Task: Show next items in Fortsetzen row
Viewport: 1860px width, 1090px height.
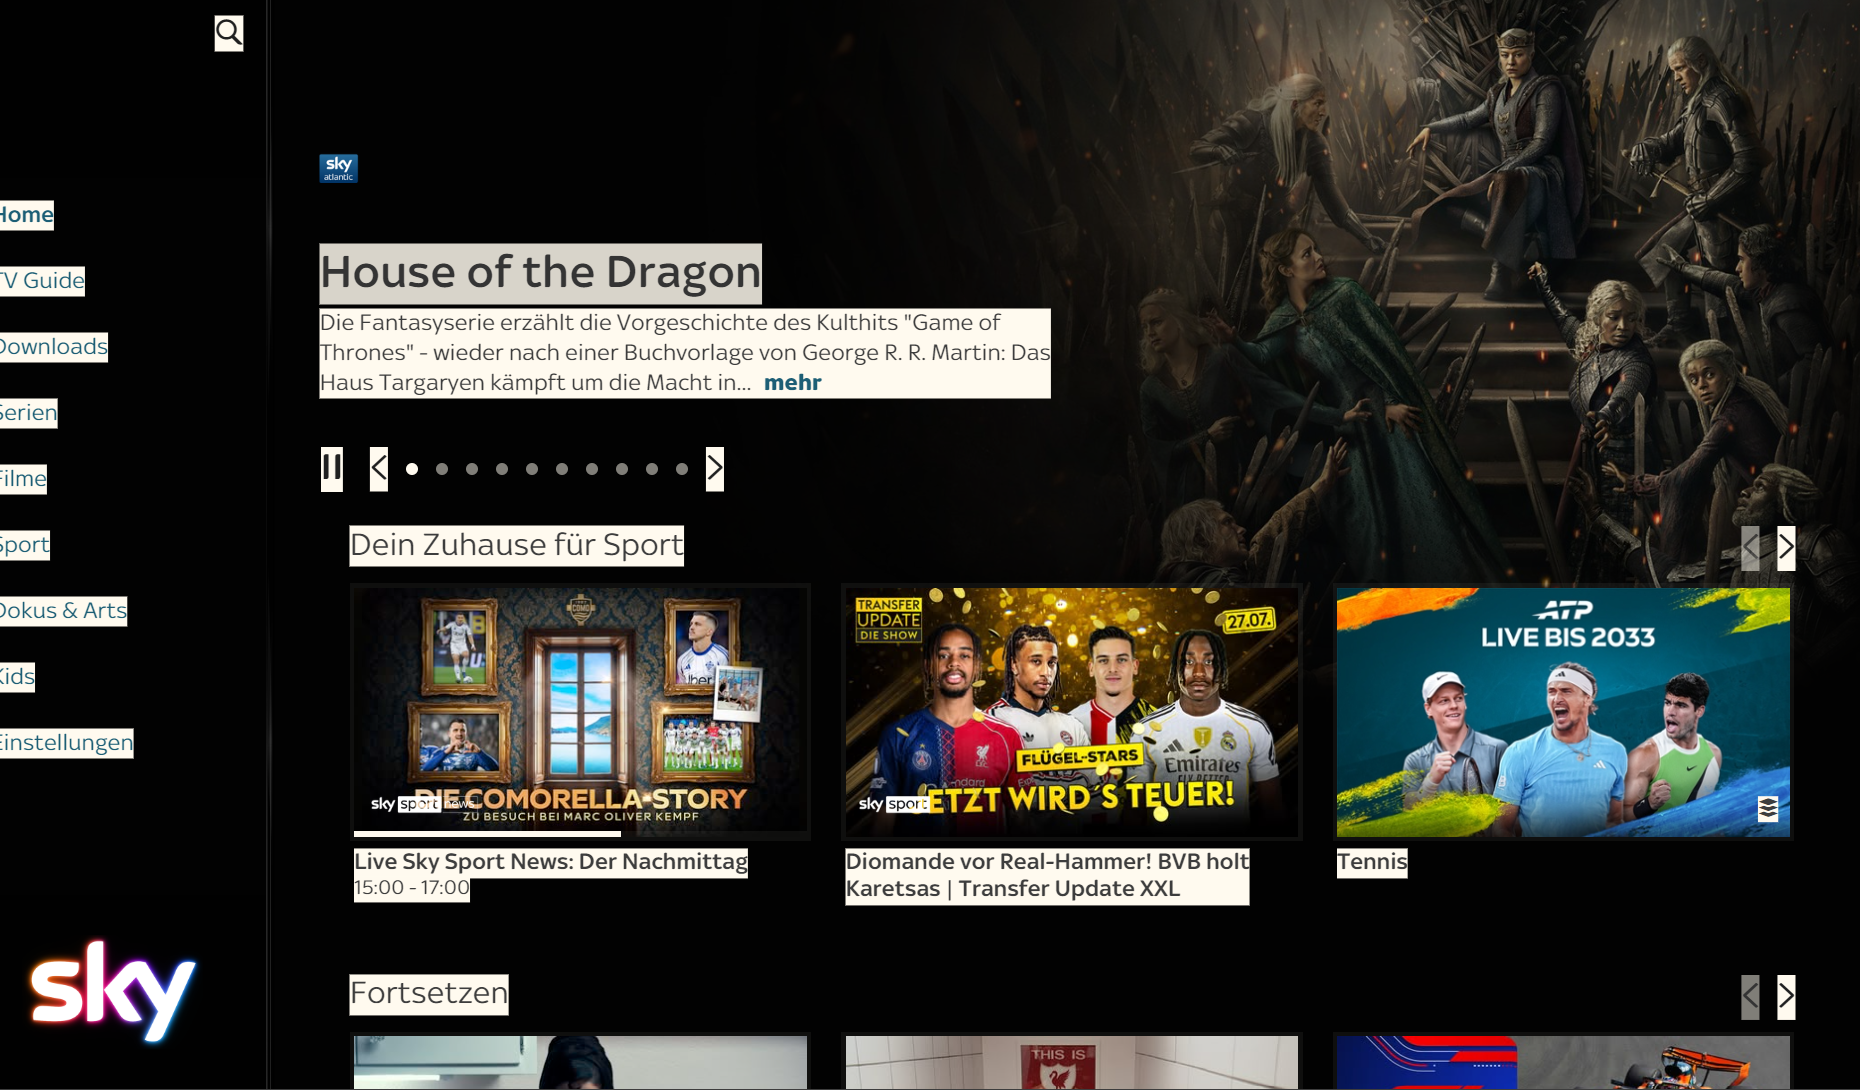Action: click(1786, 997)
